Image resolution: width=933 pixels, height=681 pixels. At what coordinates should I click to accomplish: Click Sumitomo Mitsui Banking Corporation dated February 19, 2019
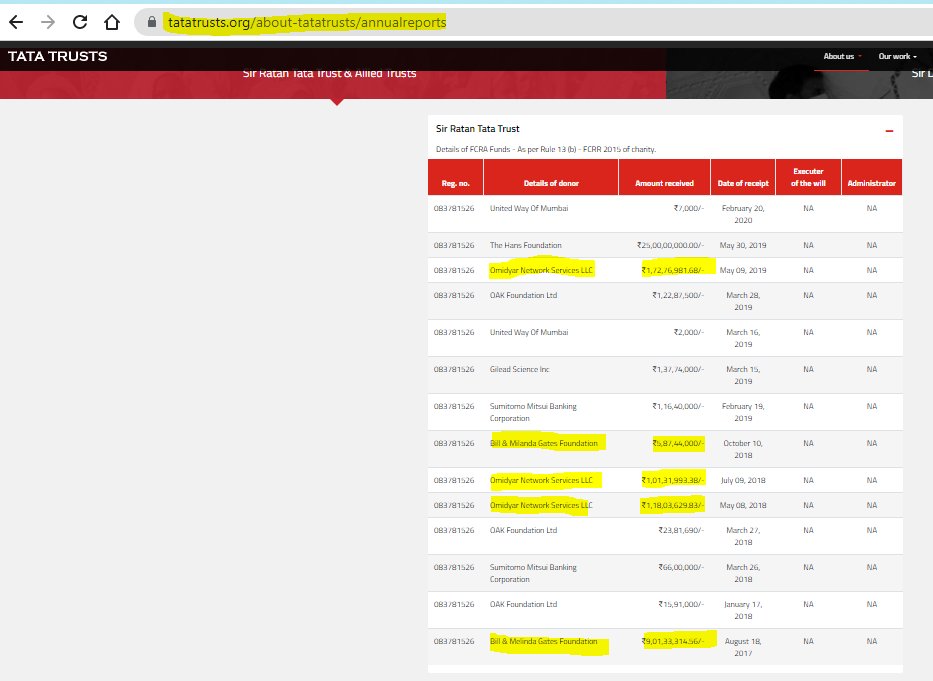point(533,412)
